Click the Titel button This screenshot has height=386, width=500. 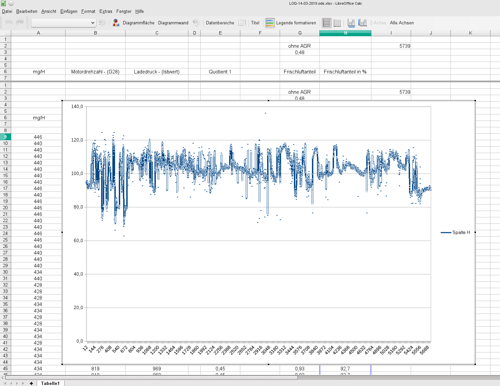coord(255,23)
